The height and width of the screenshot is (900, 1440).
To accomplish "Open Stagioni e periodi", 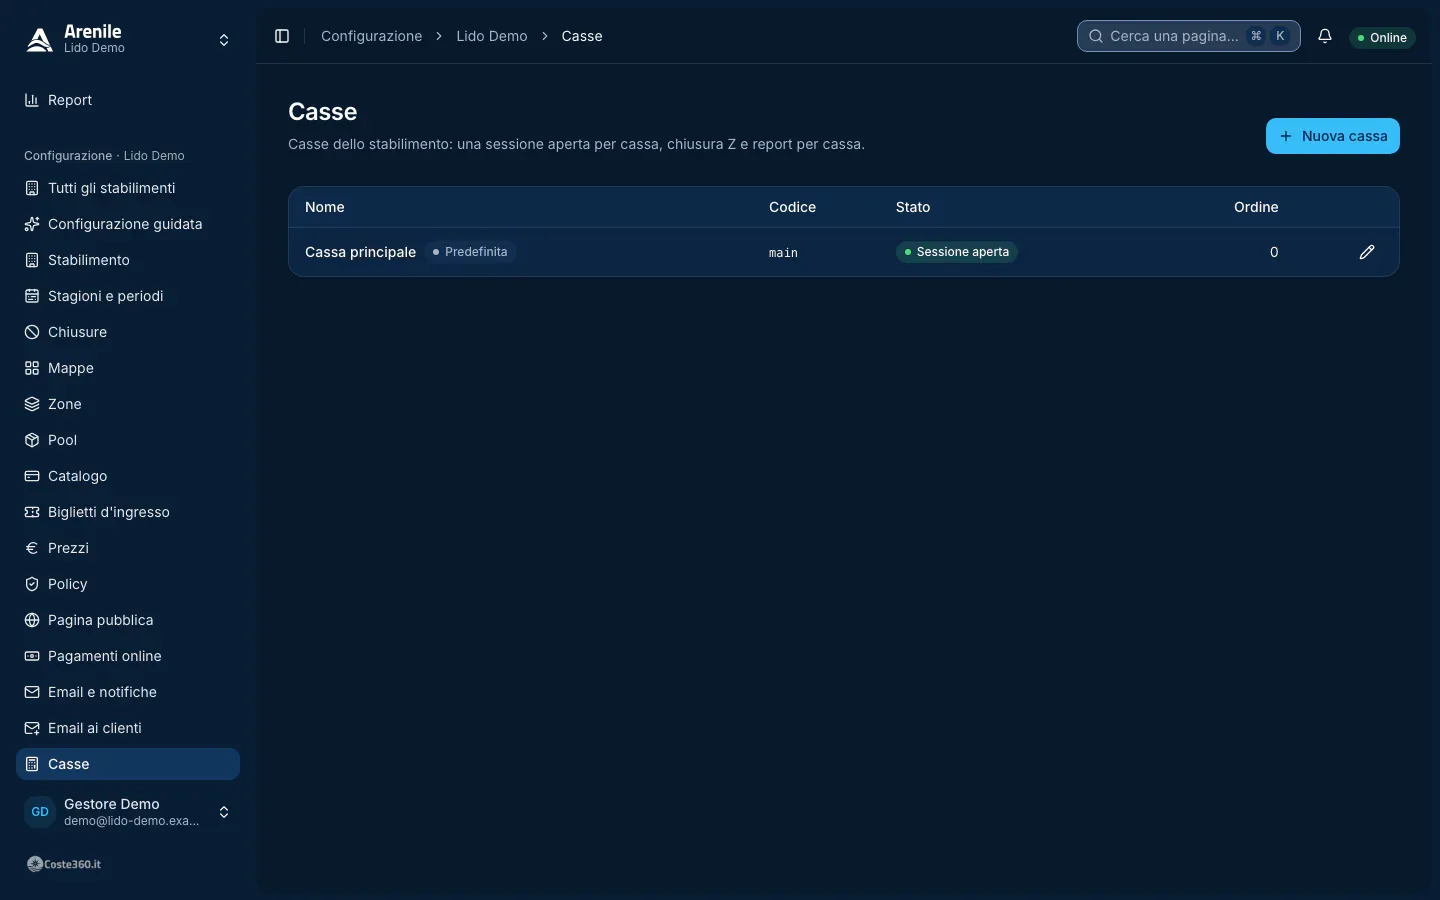I will coord(128,296).
